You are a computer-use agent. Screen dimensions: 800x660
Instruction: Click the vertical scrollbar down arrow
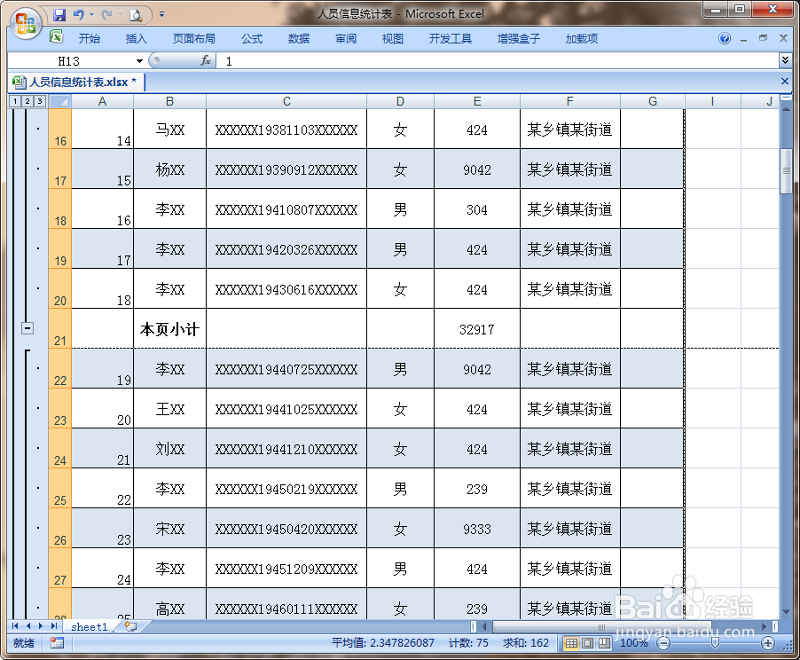(786, 611)
